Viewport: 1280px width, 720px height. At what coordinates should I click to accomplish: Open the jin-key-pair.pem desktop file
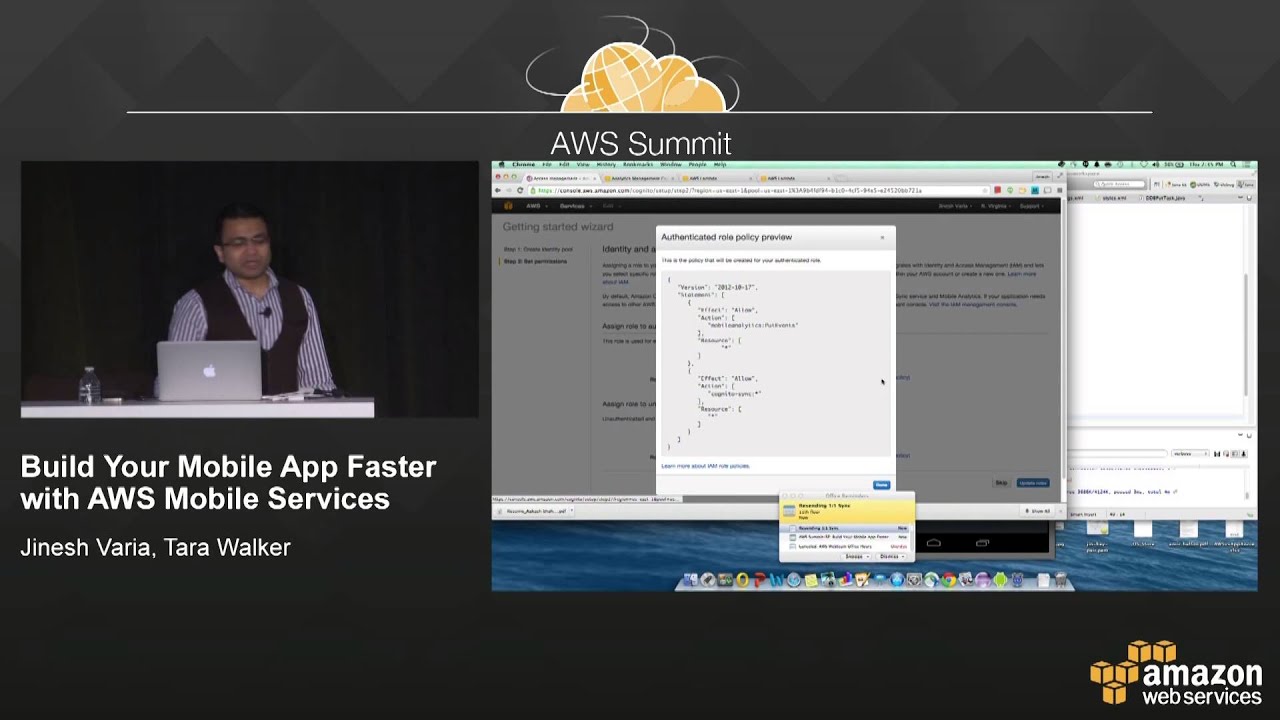1097,534
